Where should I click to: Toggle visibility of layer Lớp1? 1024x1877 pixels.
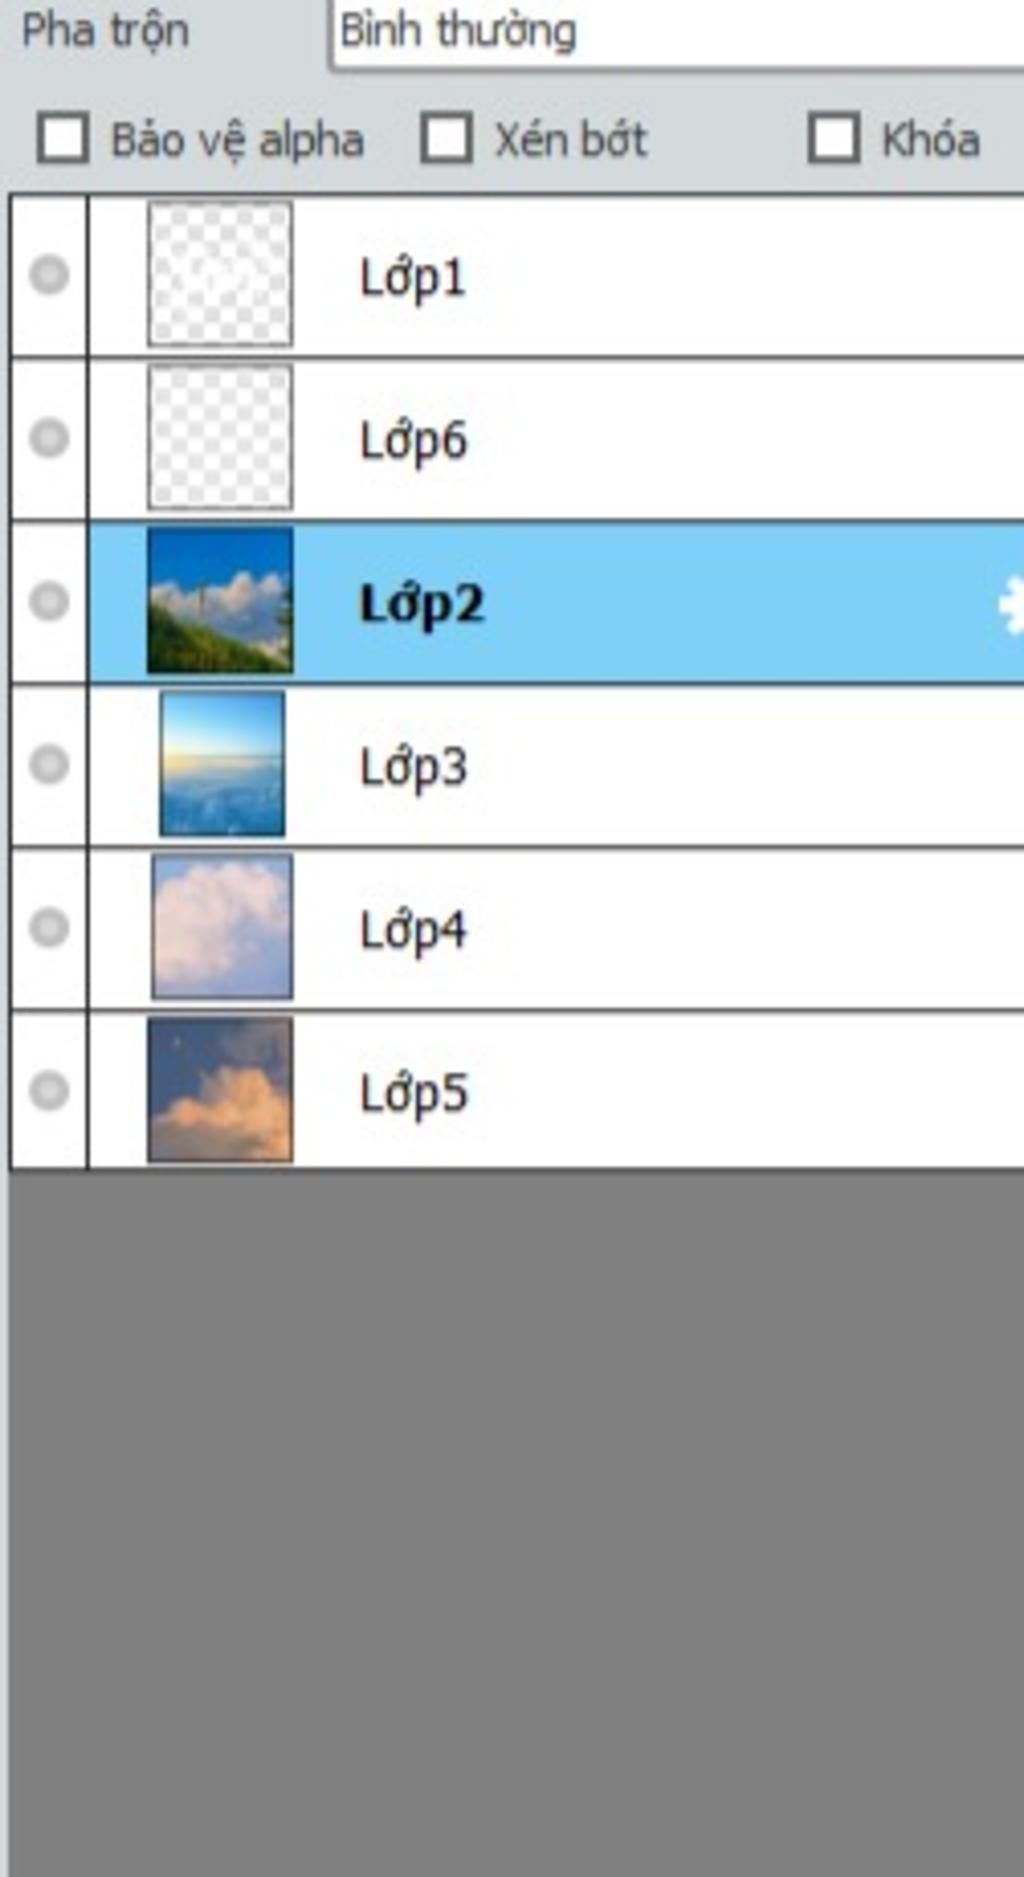(x=49, y=275)
